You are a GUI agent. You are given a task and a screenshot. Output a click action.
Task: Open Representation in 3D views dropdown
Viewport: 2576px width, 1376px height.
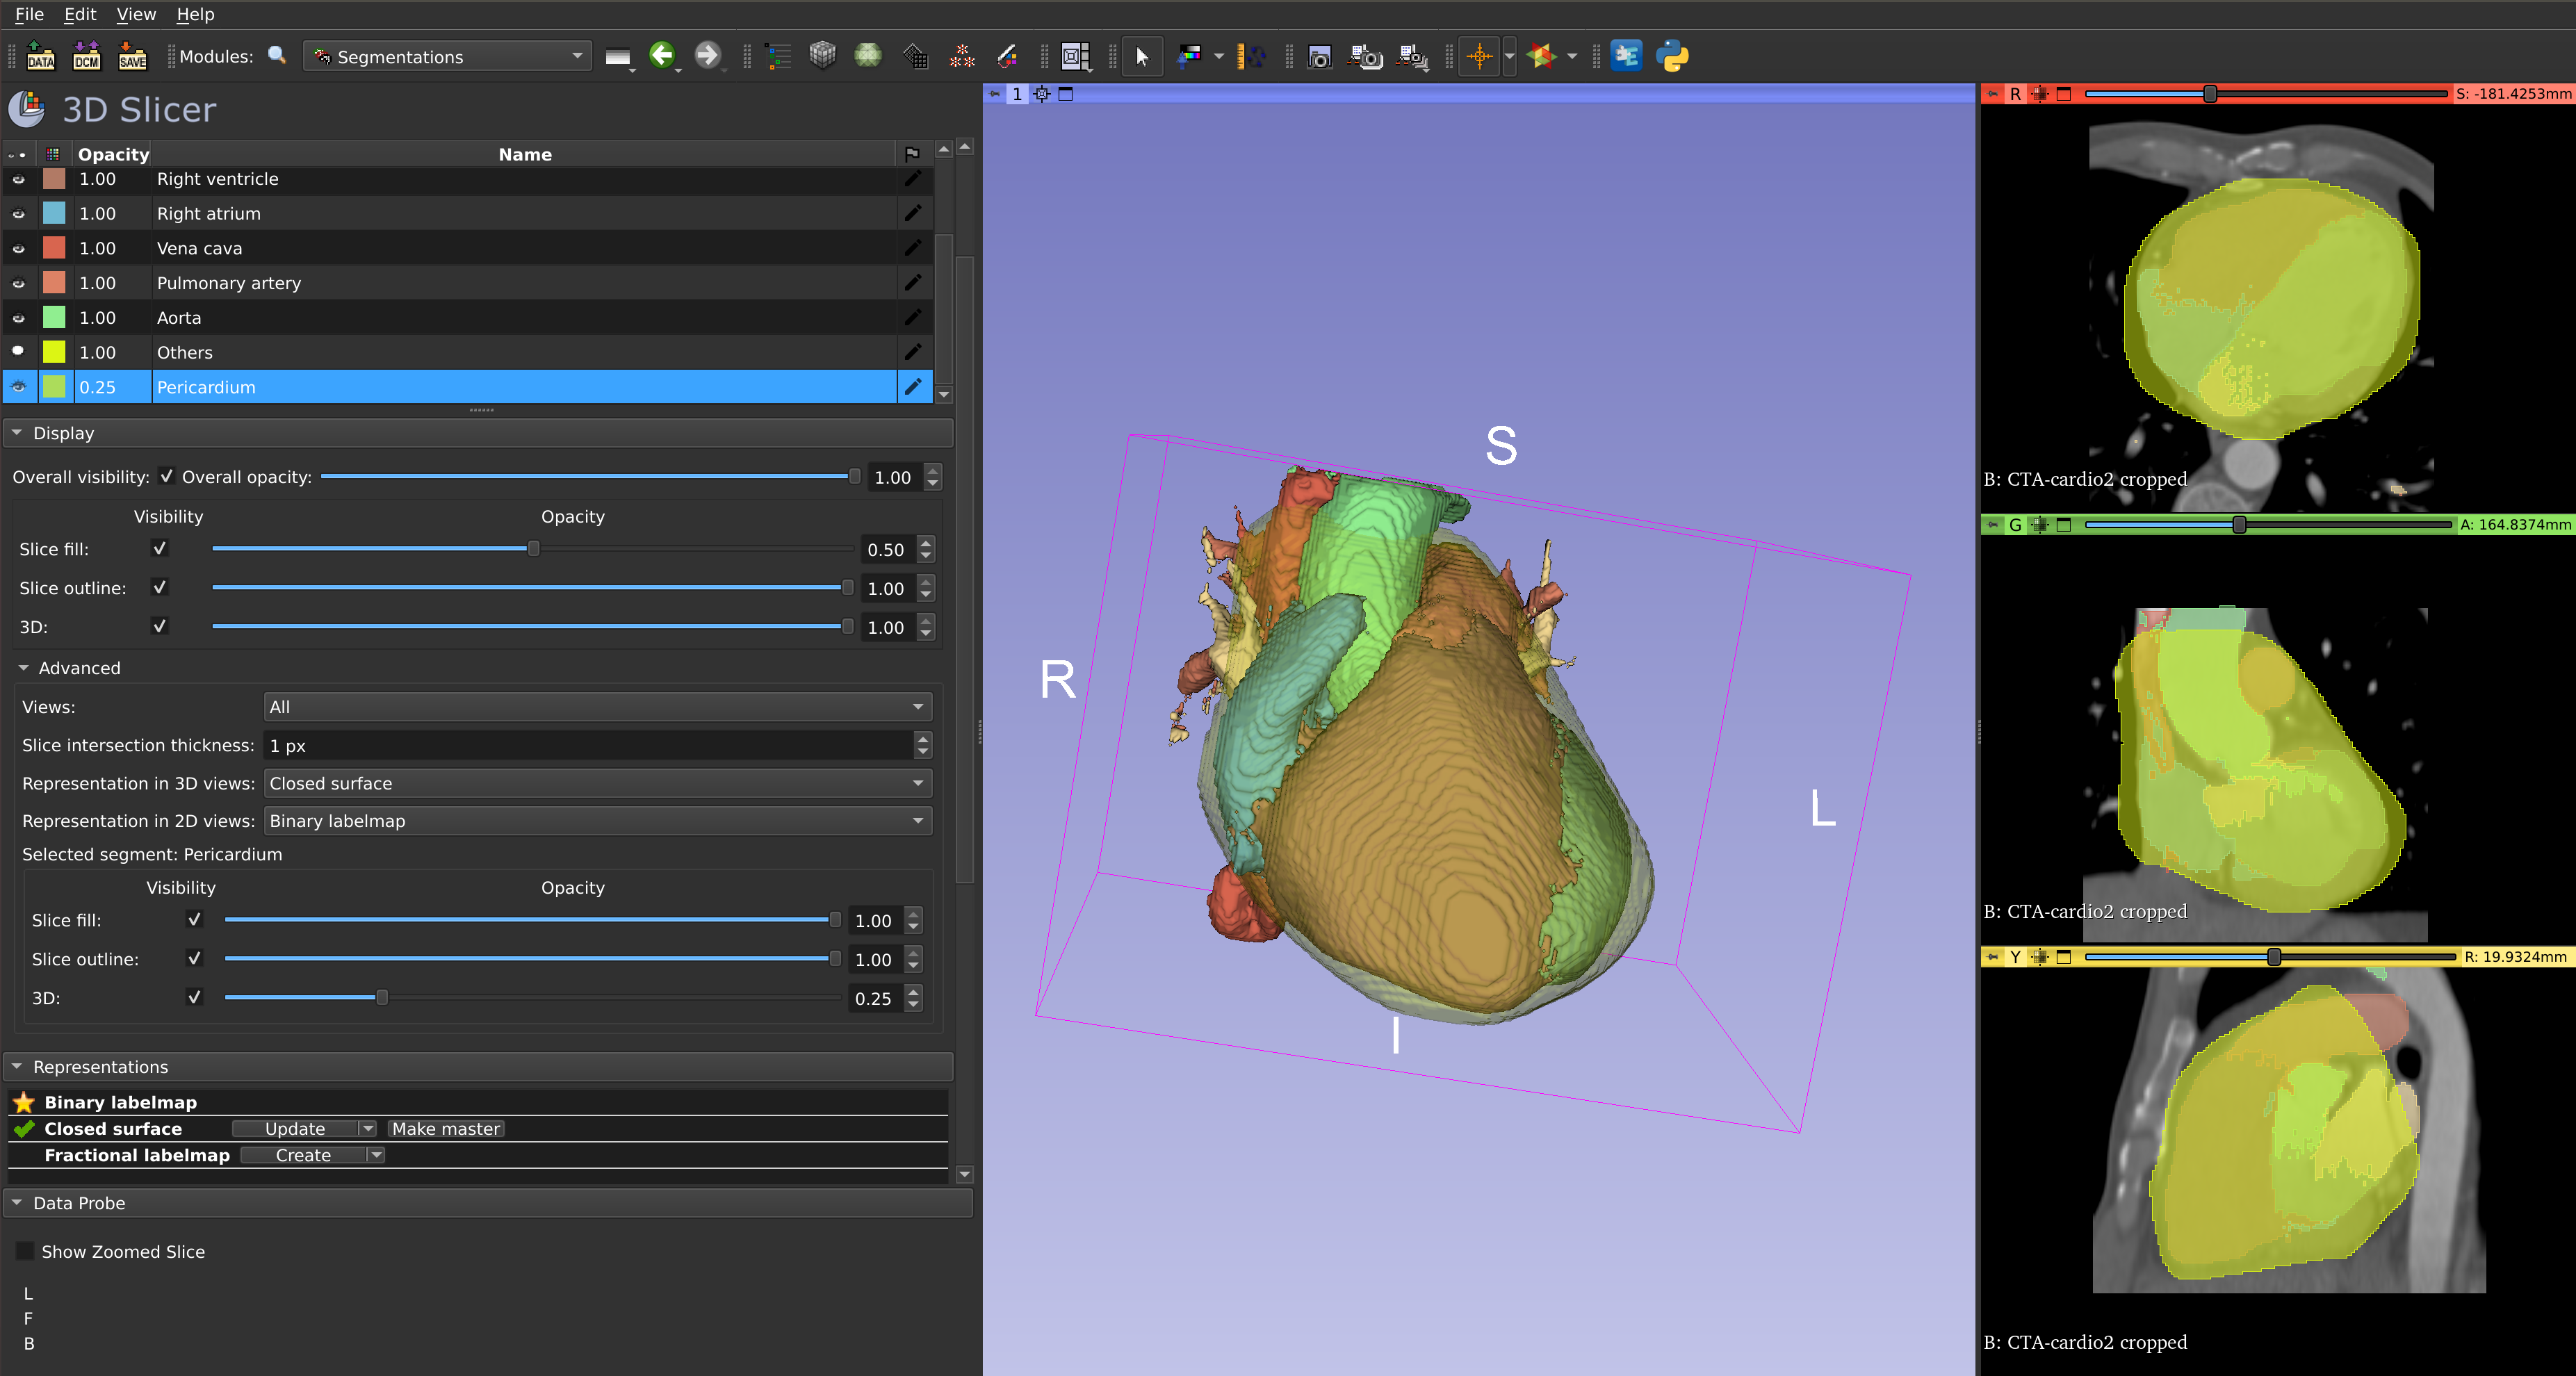pos(597,783)
